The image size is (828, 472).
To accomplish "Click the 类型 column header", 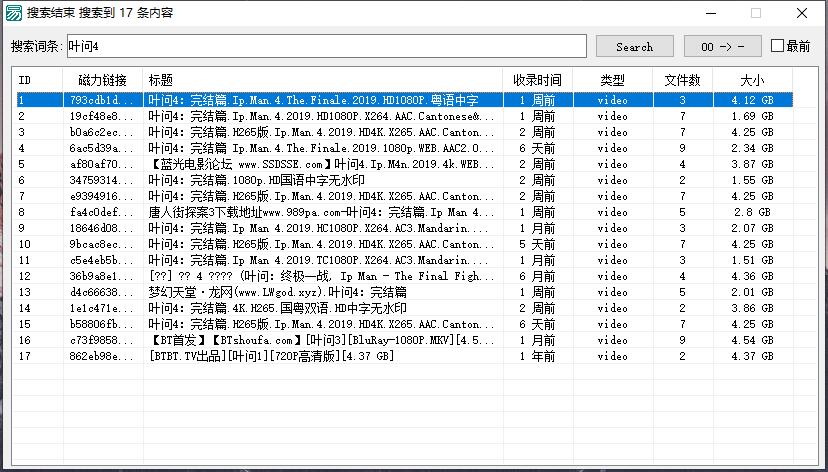I will coord(612,80).
